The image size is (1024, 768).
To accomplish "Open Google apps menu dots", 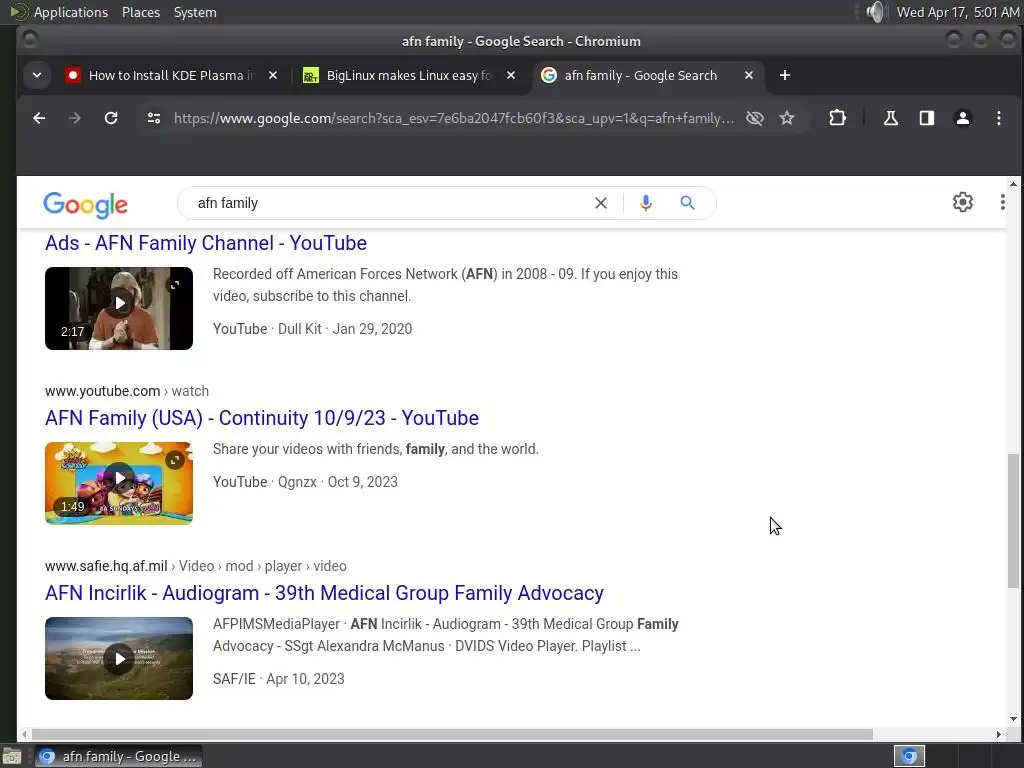I will (x=1002, y=202).
